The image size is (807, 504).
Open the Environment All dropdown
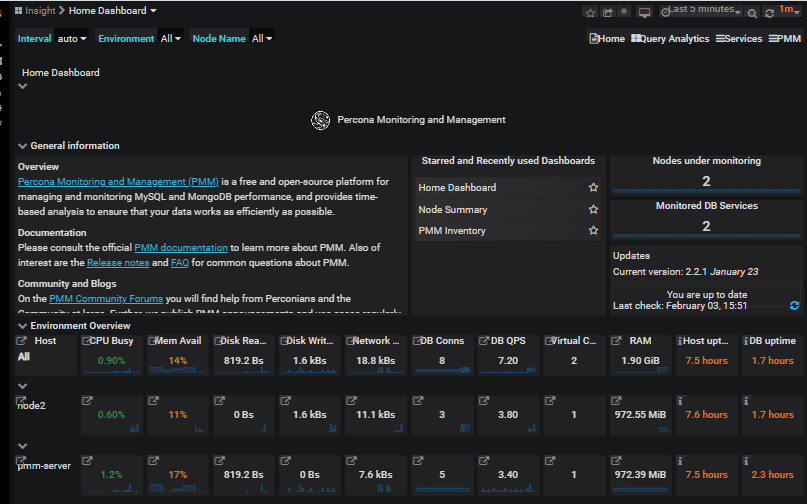click(x=171, y=39)
